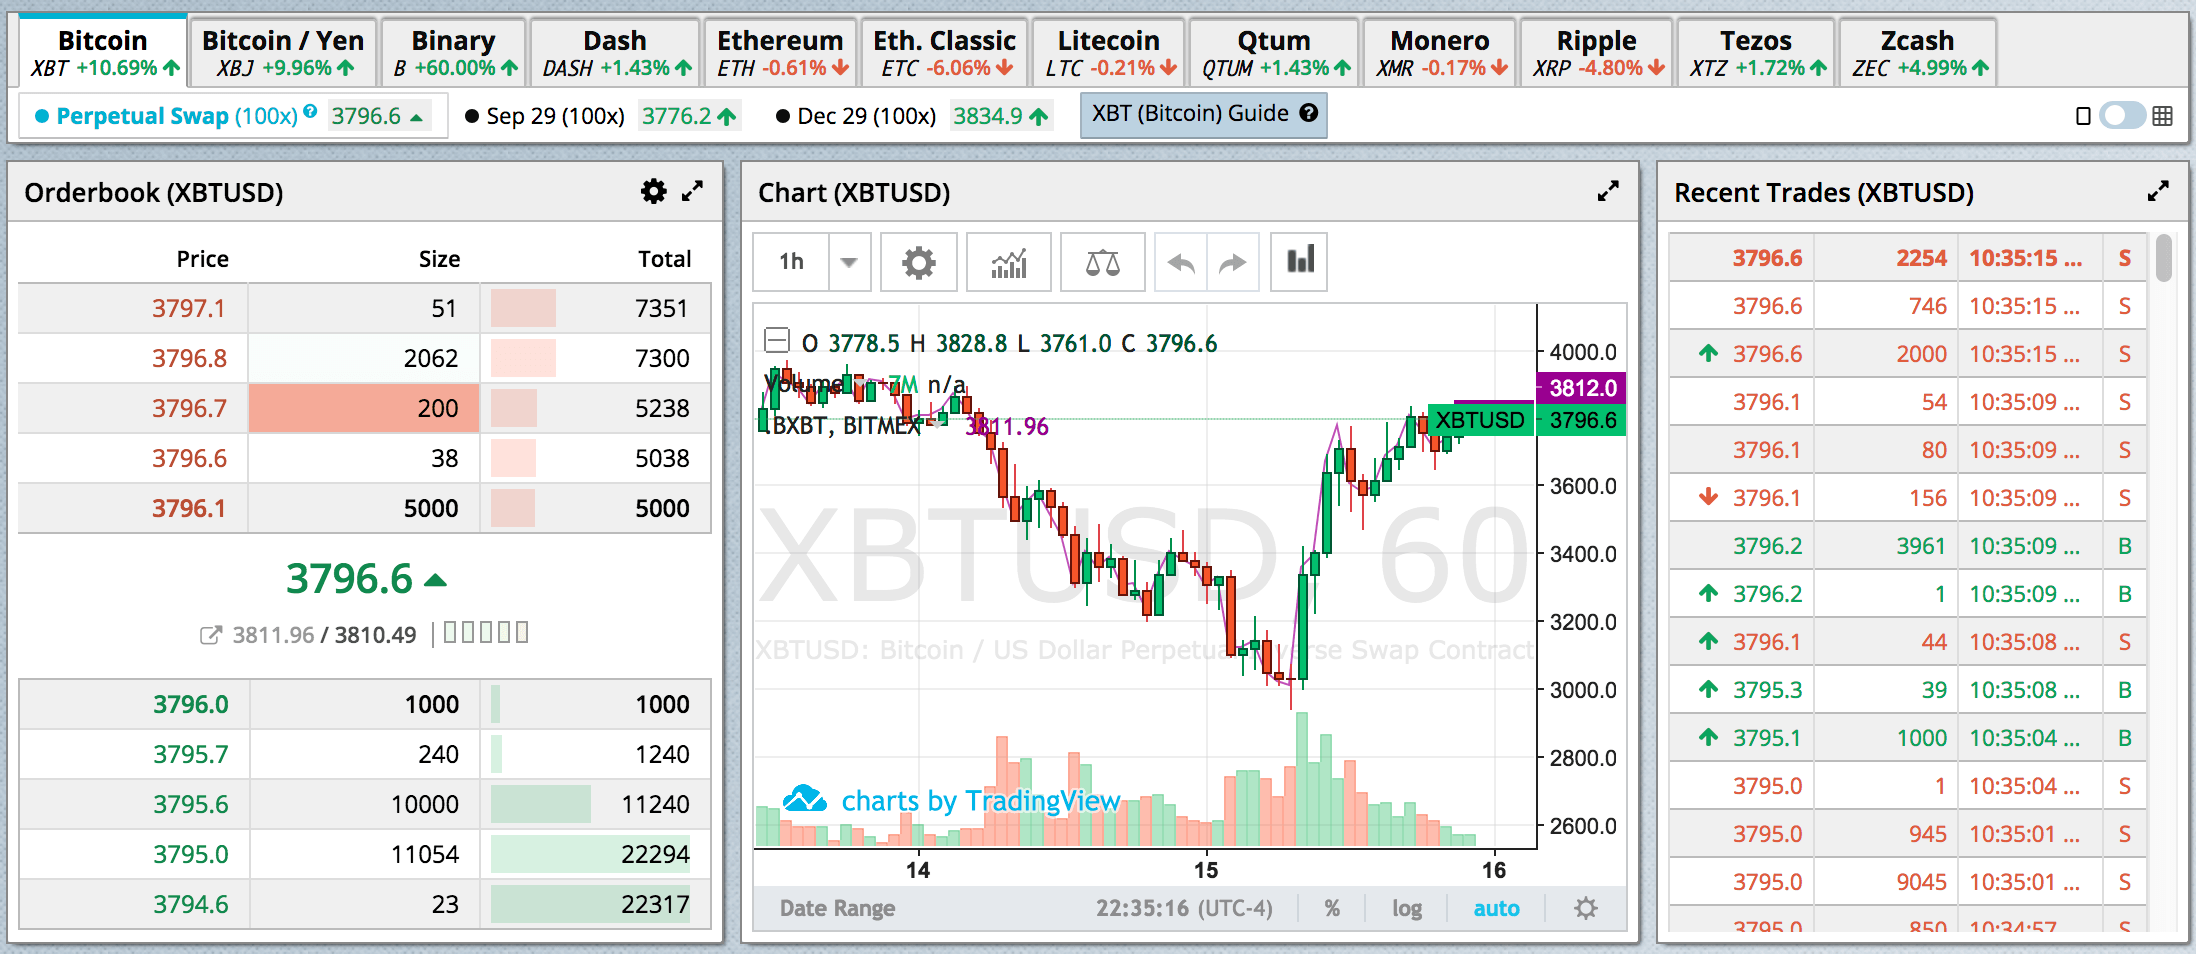This screenshot has width=2196, height=954.
Task: Switch to Ripple tab
Action: click(1597, 51)
